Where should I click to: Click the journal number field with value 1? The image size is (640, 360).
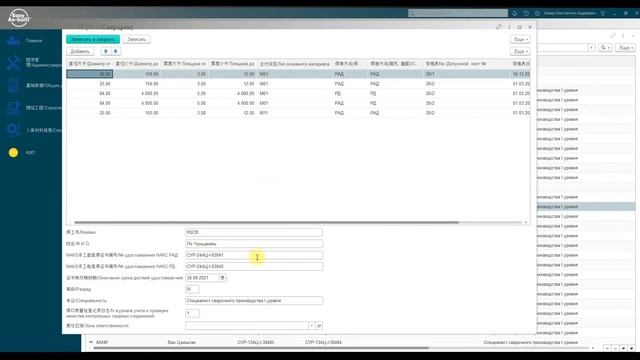[x=192, y=313]
